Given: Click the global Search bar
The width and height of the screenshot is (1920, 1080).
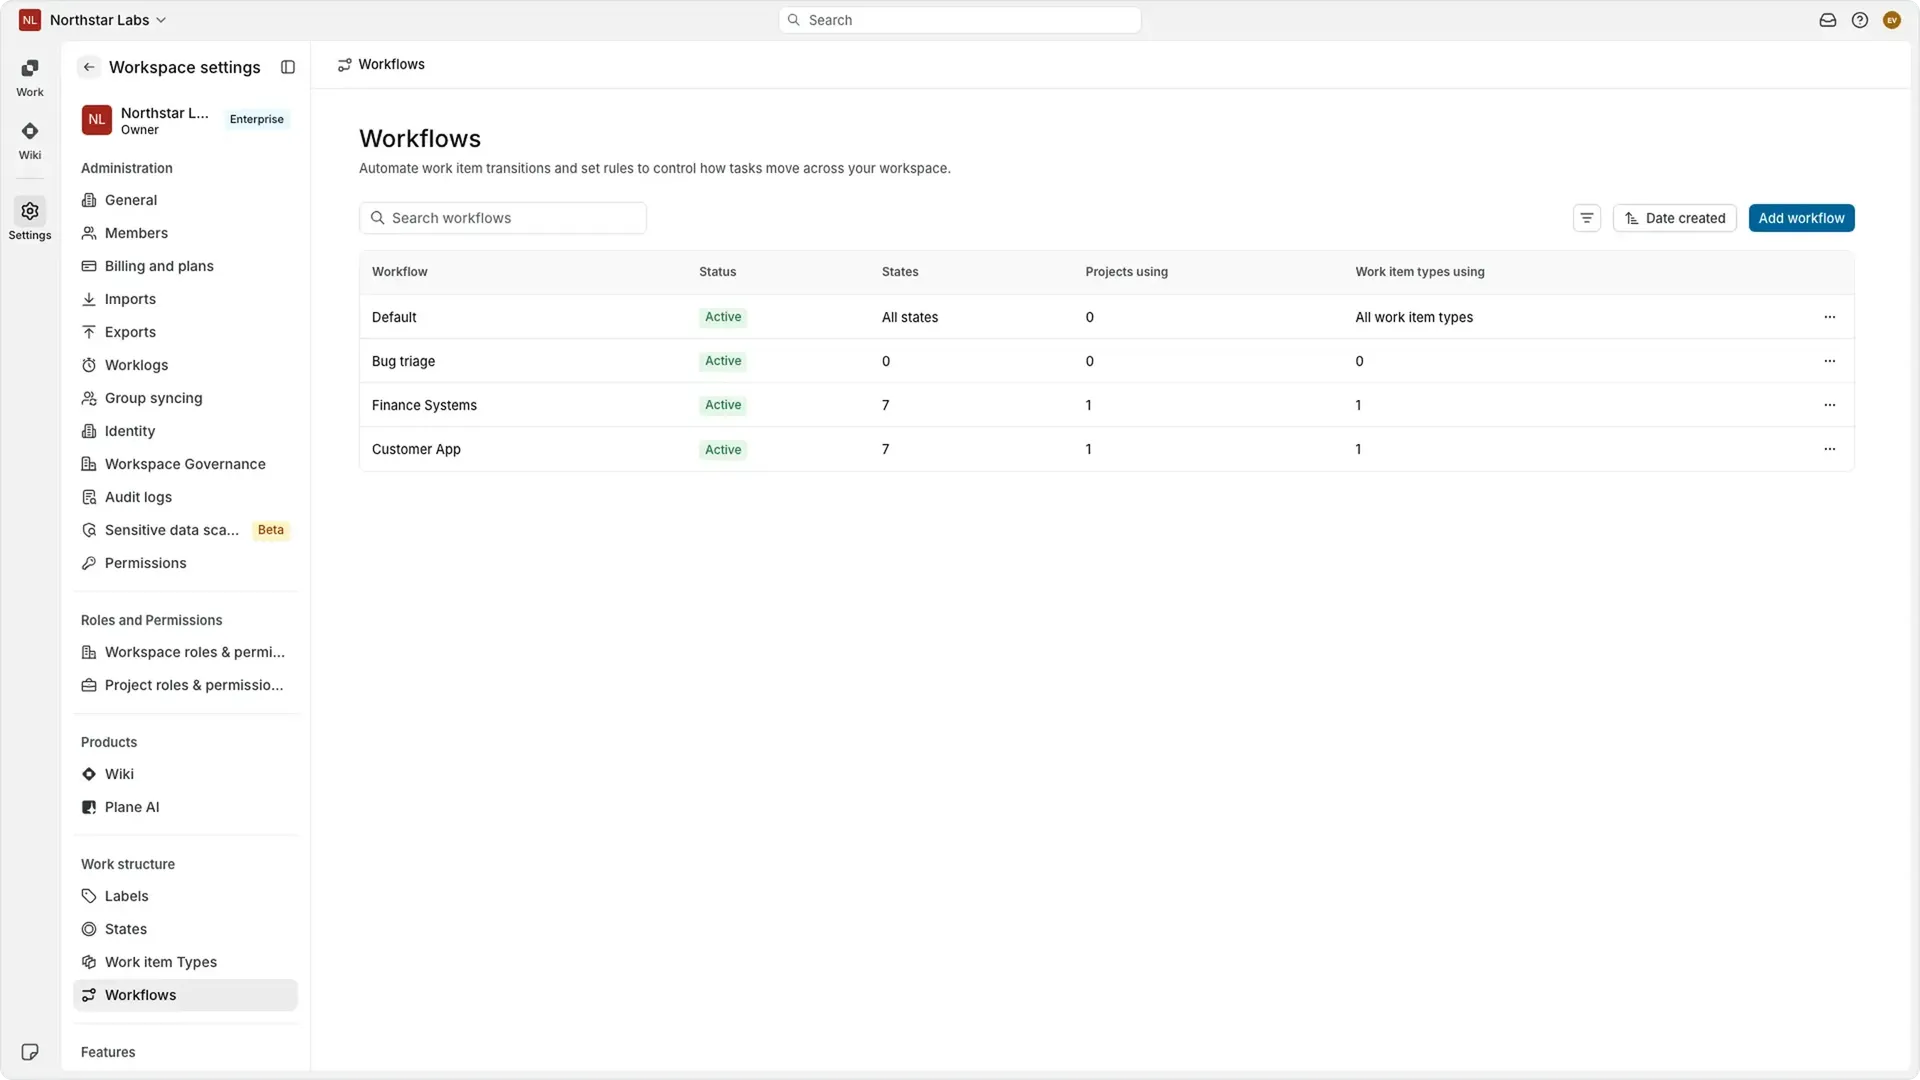Looking at the screenshot, I should tap(960, 20).
